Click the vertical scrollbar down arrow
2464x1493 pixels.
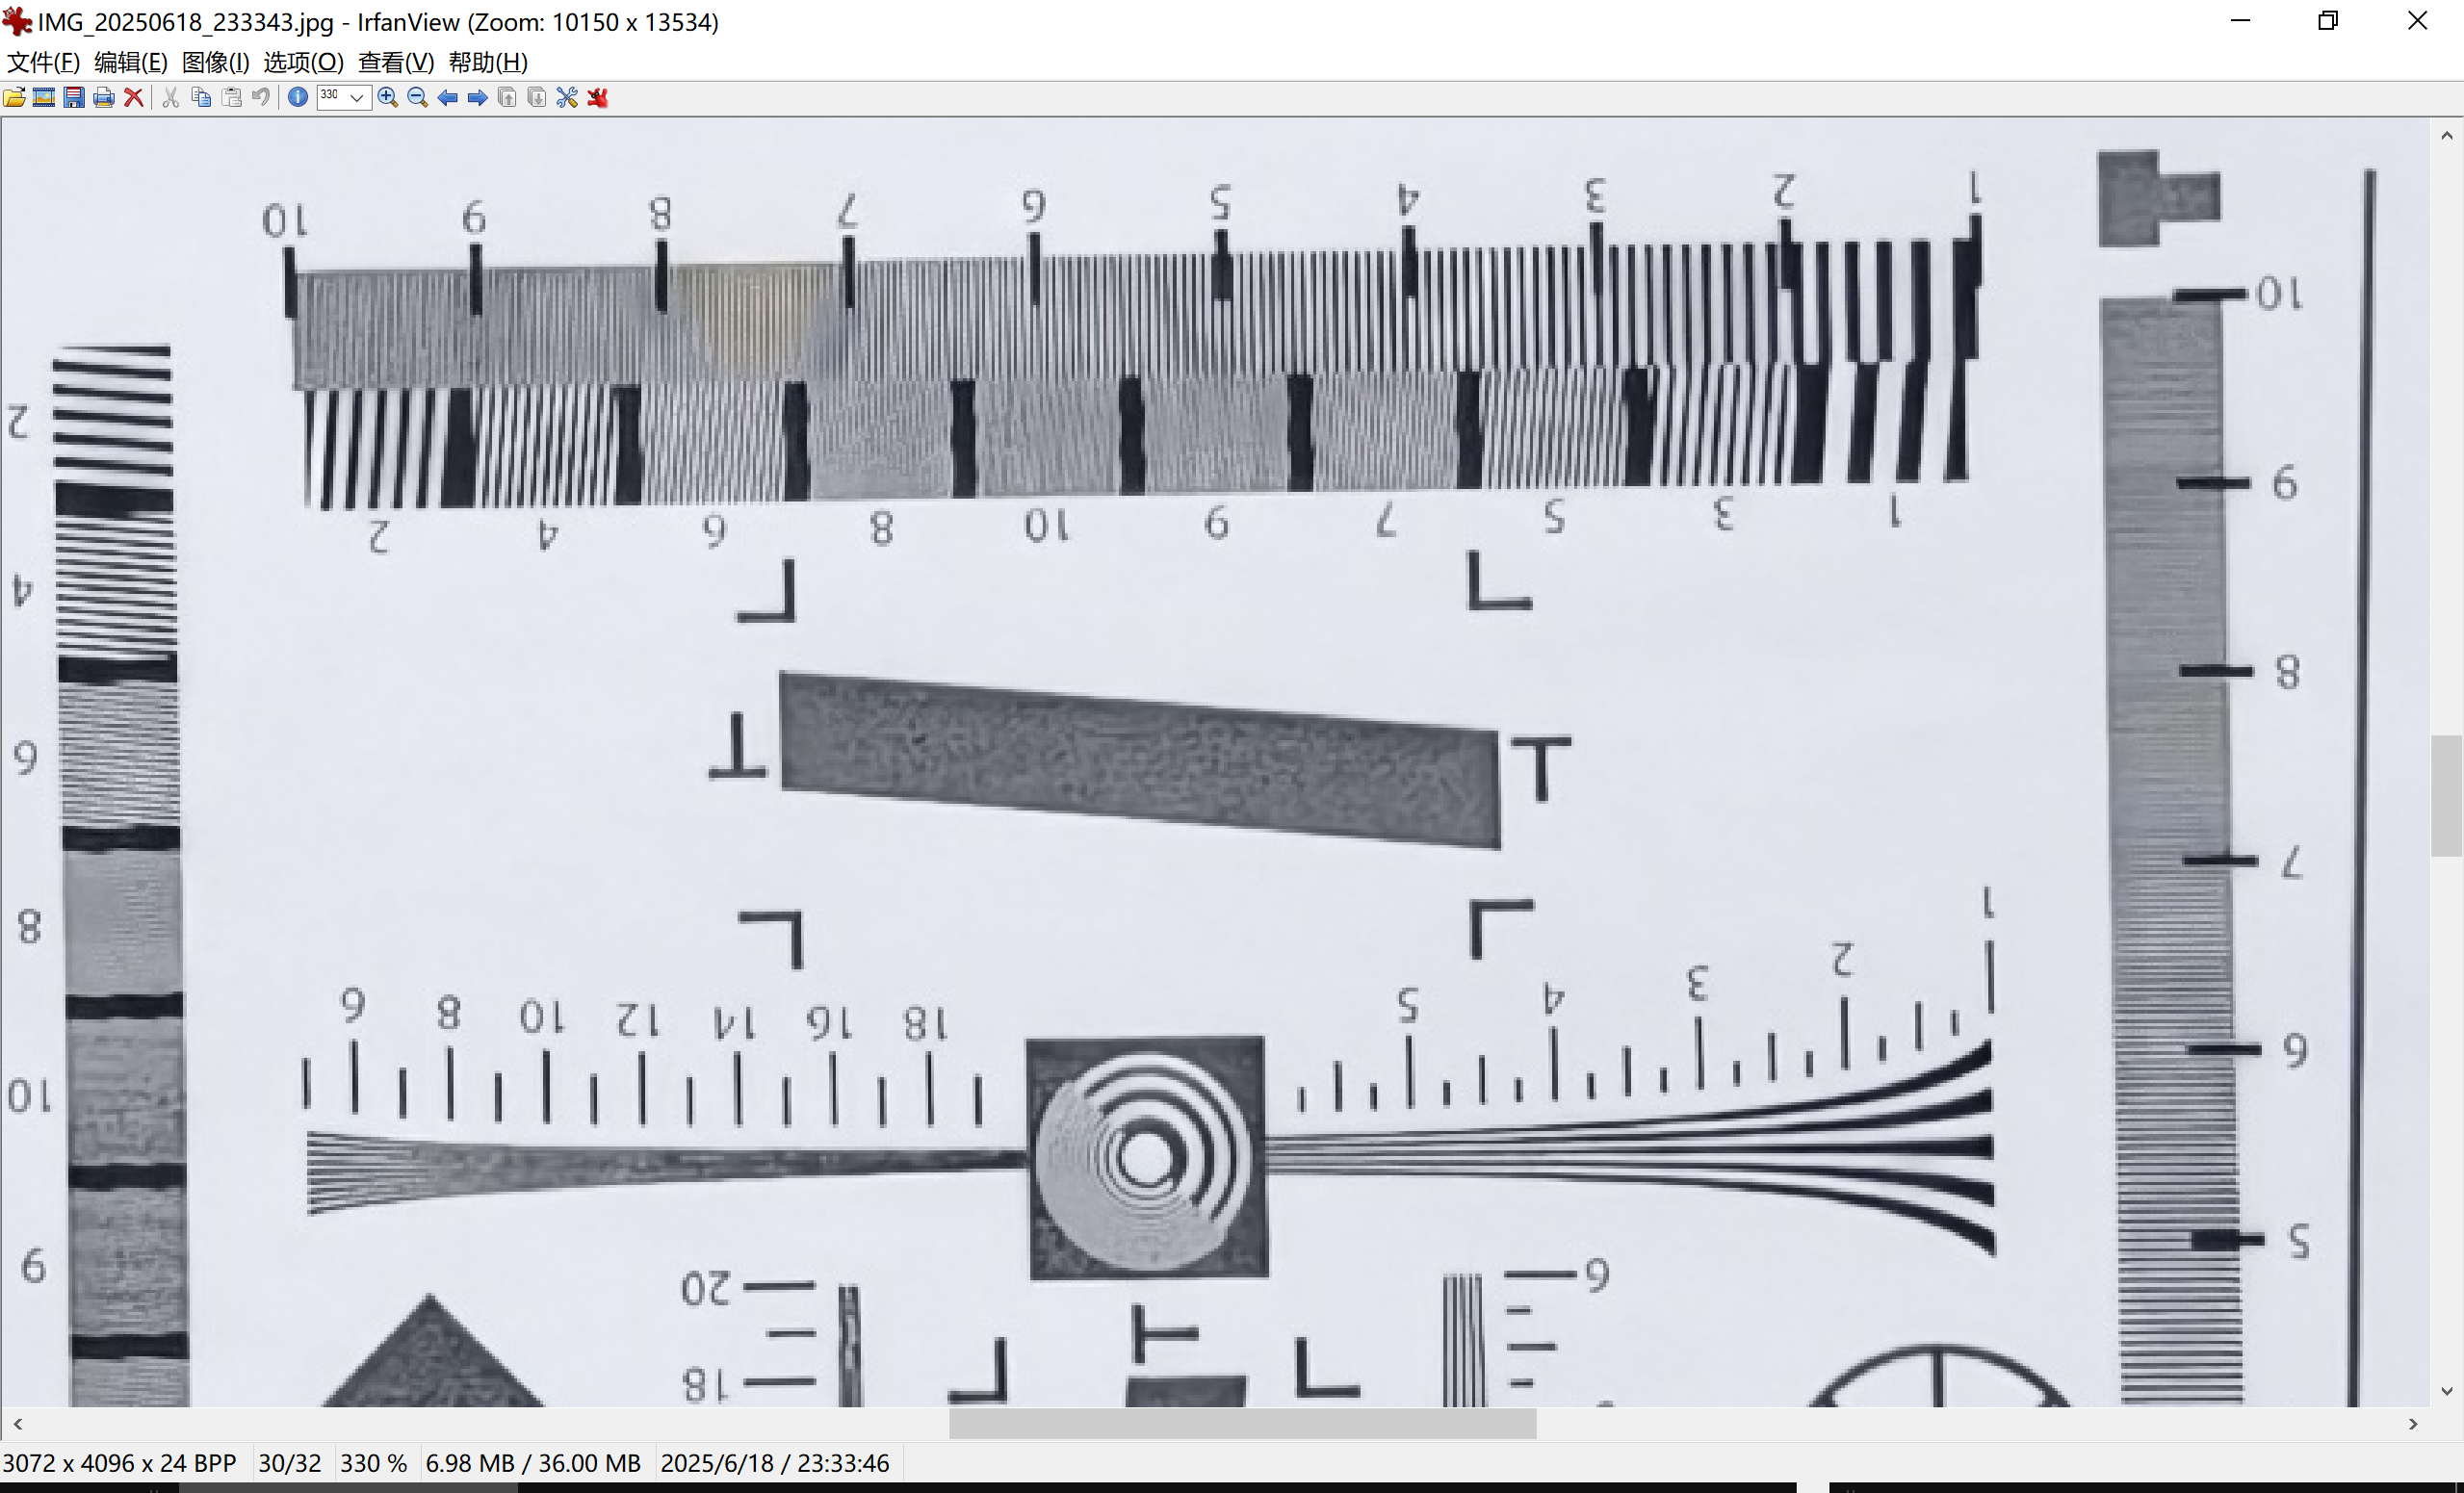point(2446,1391)
